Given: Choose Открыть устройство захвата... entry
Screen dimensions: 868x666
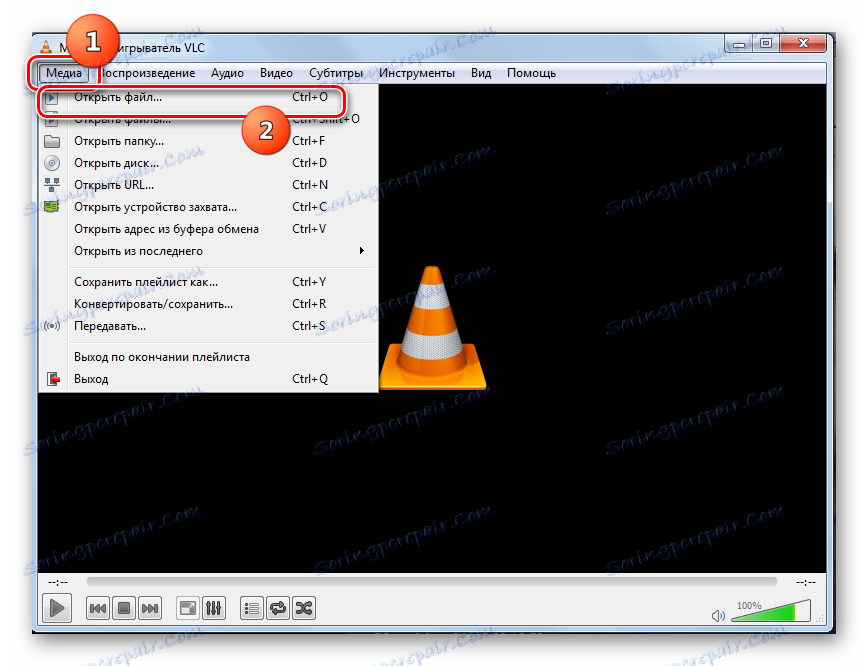Looking at the screenshot, I should [x=209, y=207].
